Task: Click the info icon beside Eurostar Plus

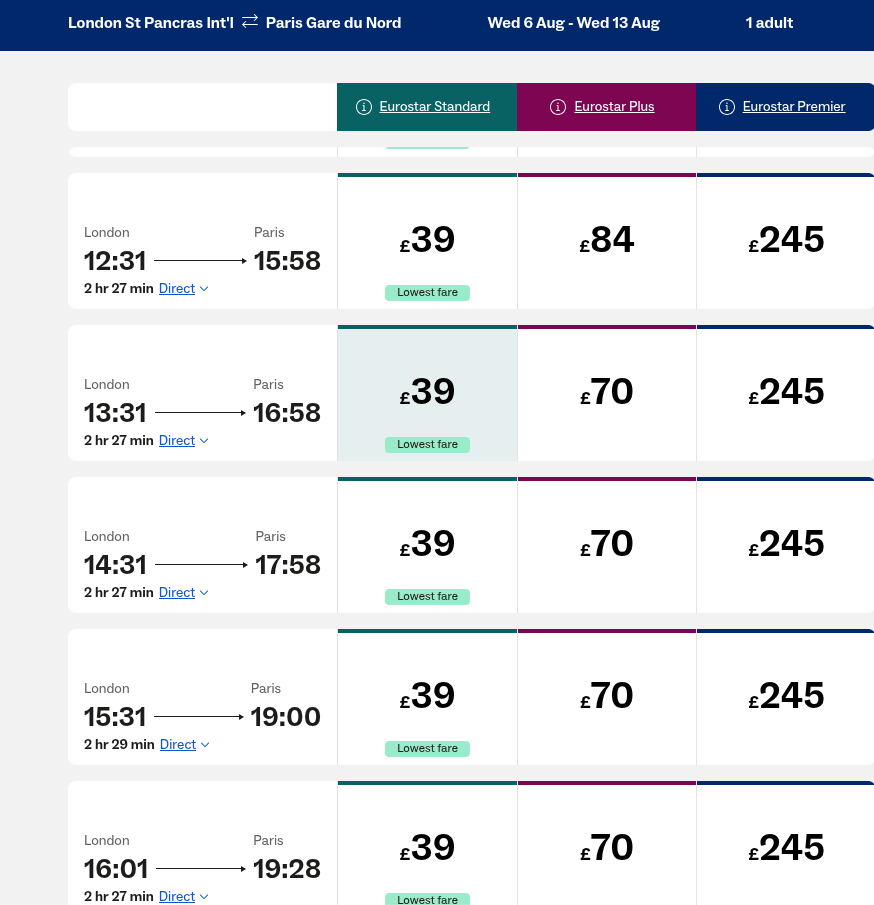Action: coord(558,107)
